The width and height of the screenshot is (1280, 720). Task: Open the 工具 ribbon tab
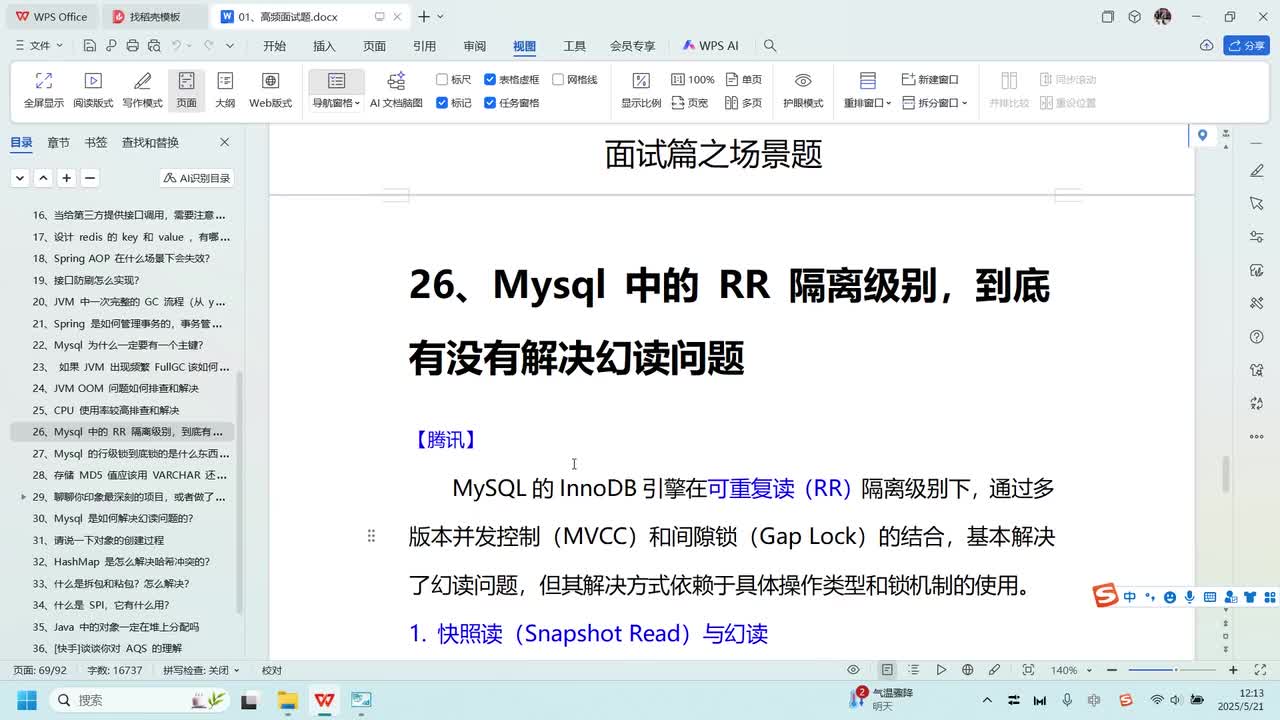pyautogui.click(x=574, y=46)
